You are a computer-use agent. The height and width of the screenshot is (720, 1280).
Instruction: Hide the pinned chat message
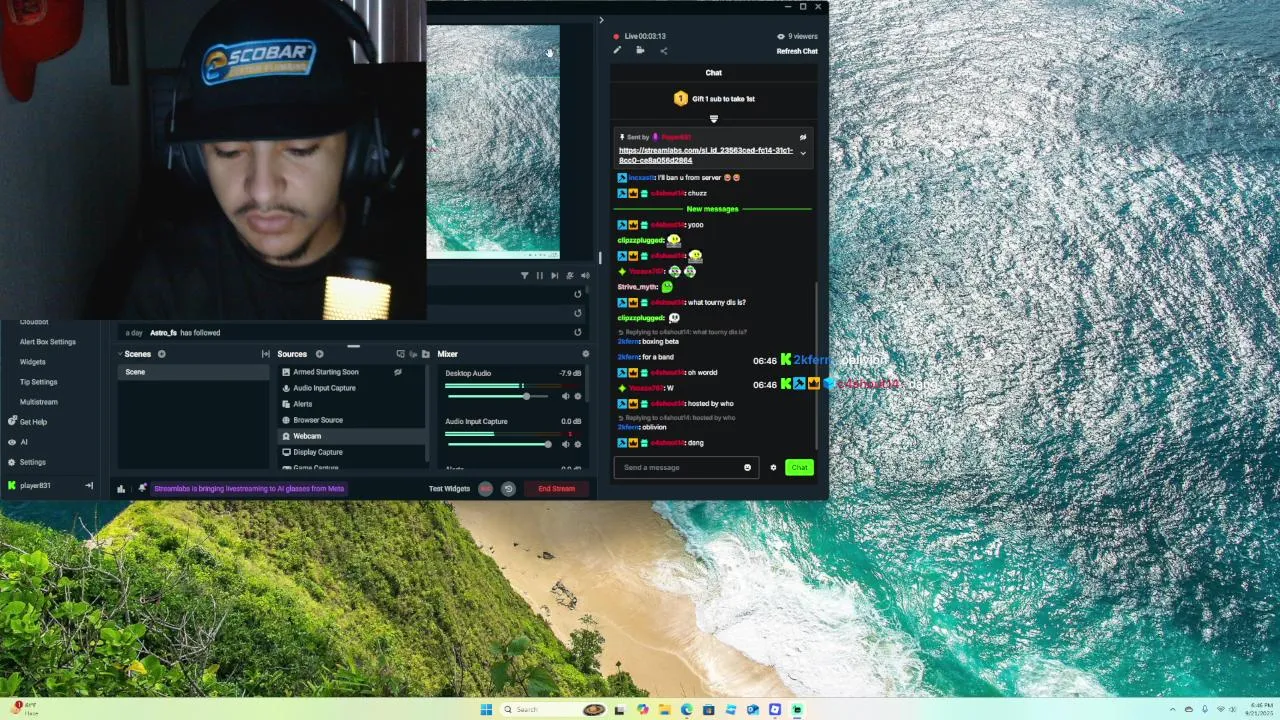(x=802, y=137)
